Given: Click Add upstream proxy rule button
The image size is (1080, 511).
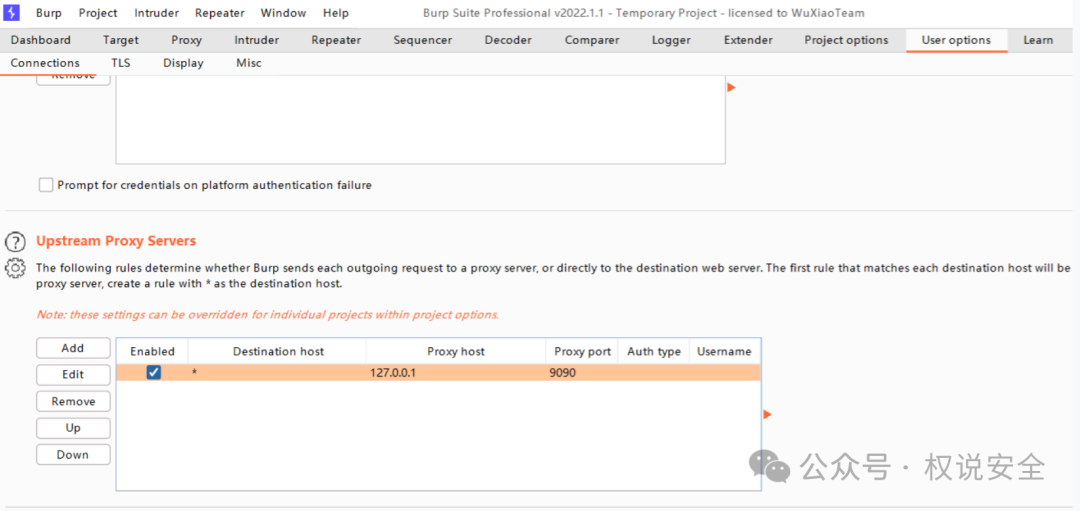Looking at the screenshot, I should coord(73,348).
